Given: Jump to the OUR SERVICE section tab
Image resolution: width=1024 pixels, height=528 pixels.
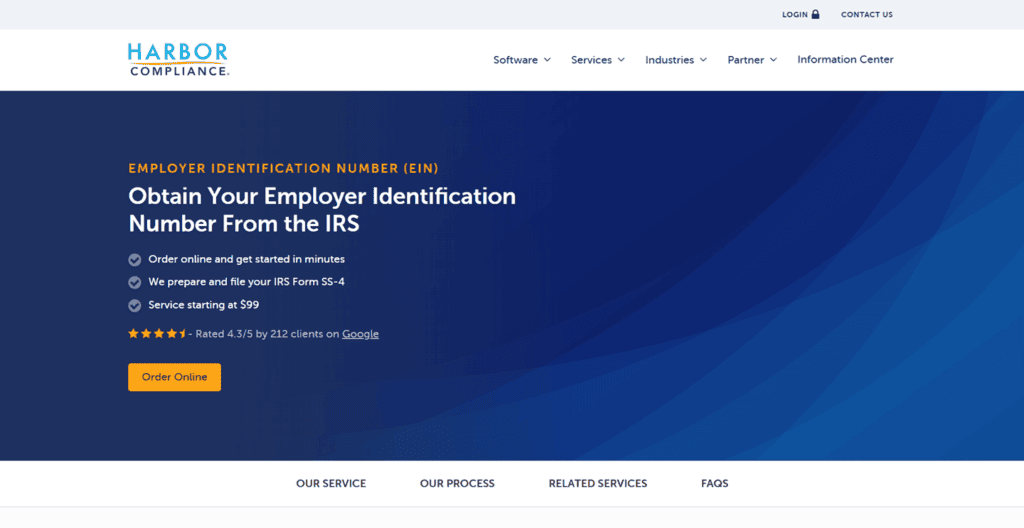Looking at the screenshot, I should pos(331,484).
